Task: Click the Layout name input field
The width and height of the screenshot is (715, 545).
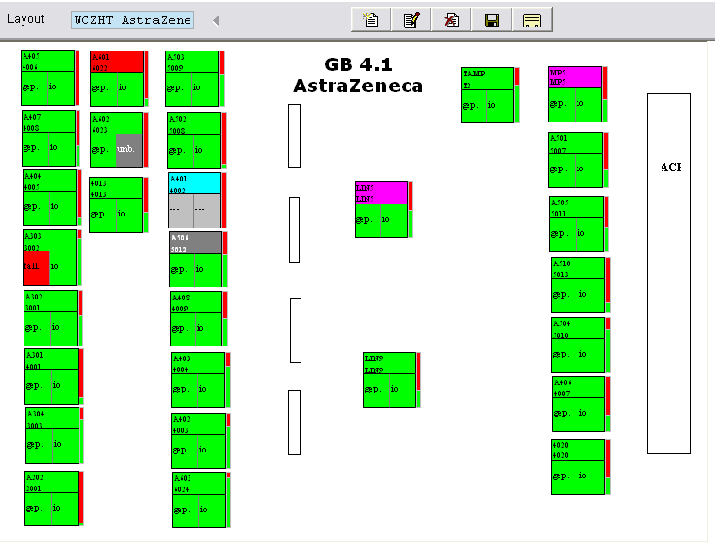Action: coord(132,20)
